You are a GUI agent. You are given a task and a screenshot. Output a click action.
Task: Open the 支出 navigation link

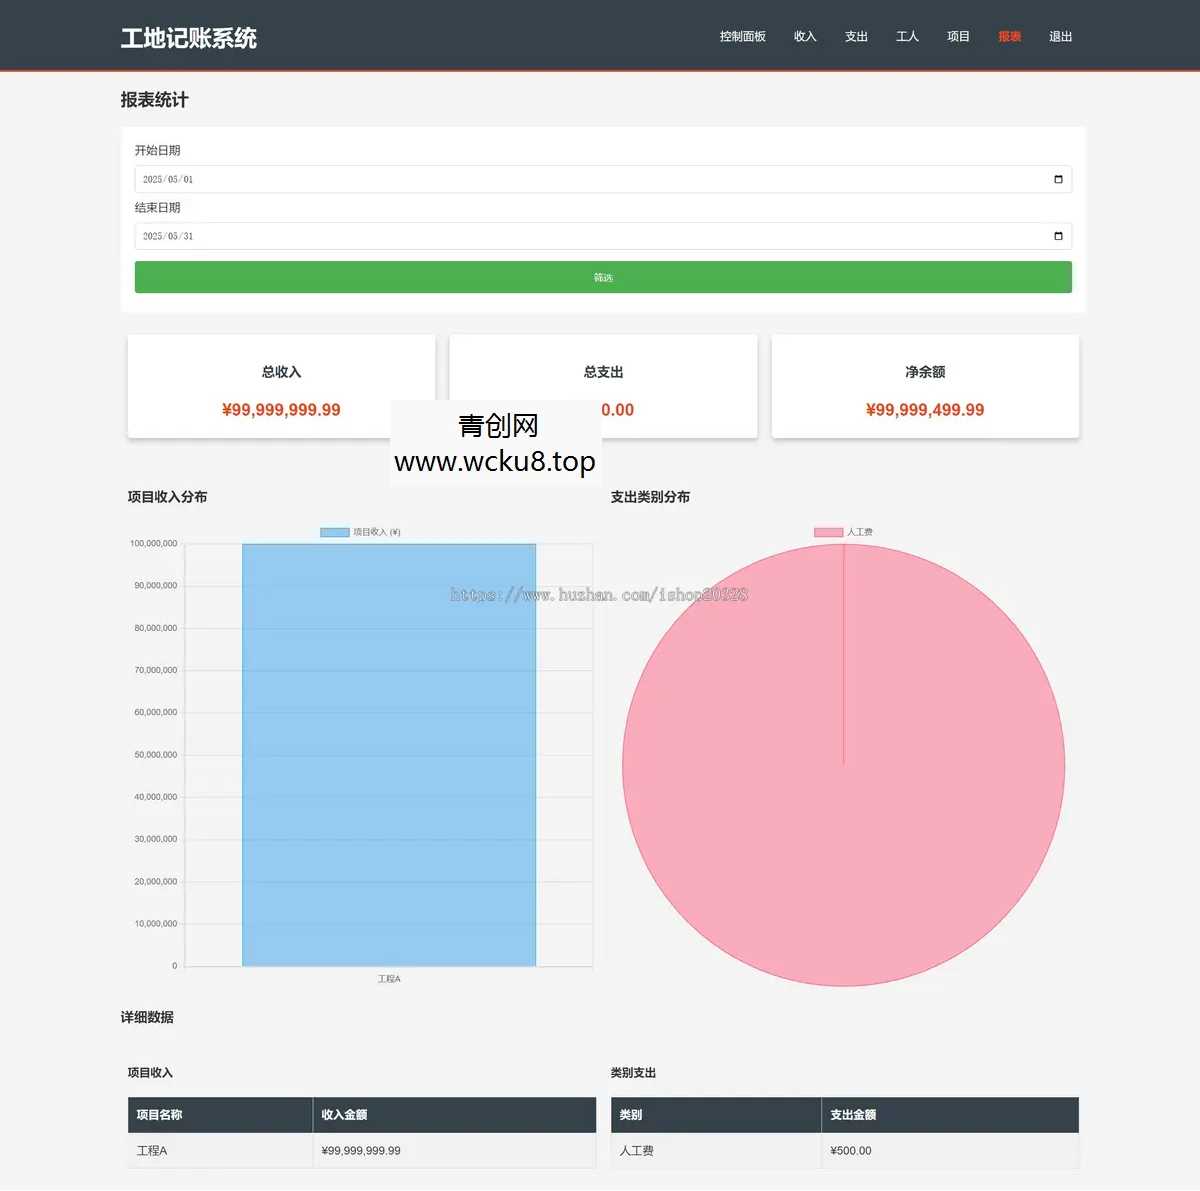(856, 37)
